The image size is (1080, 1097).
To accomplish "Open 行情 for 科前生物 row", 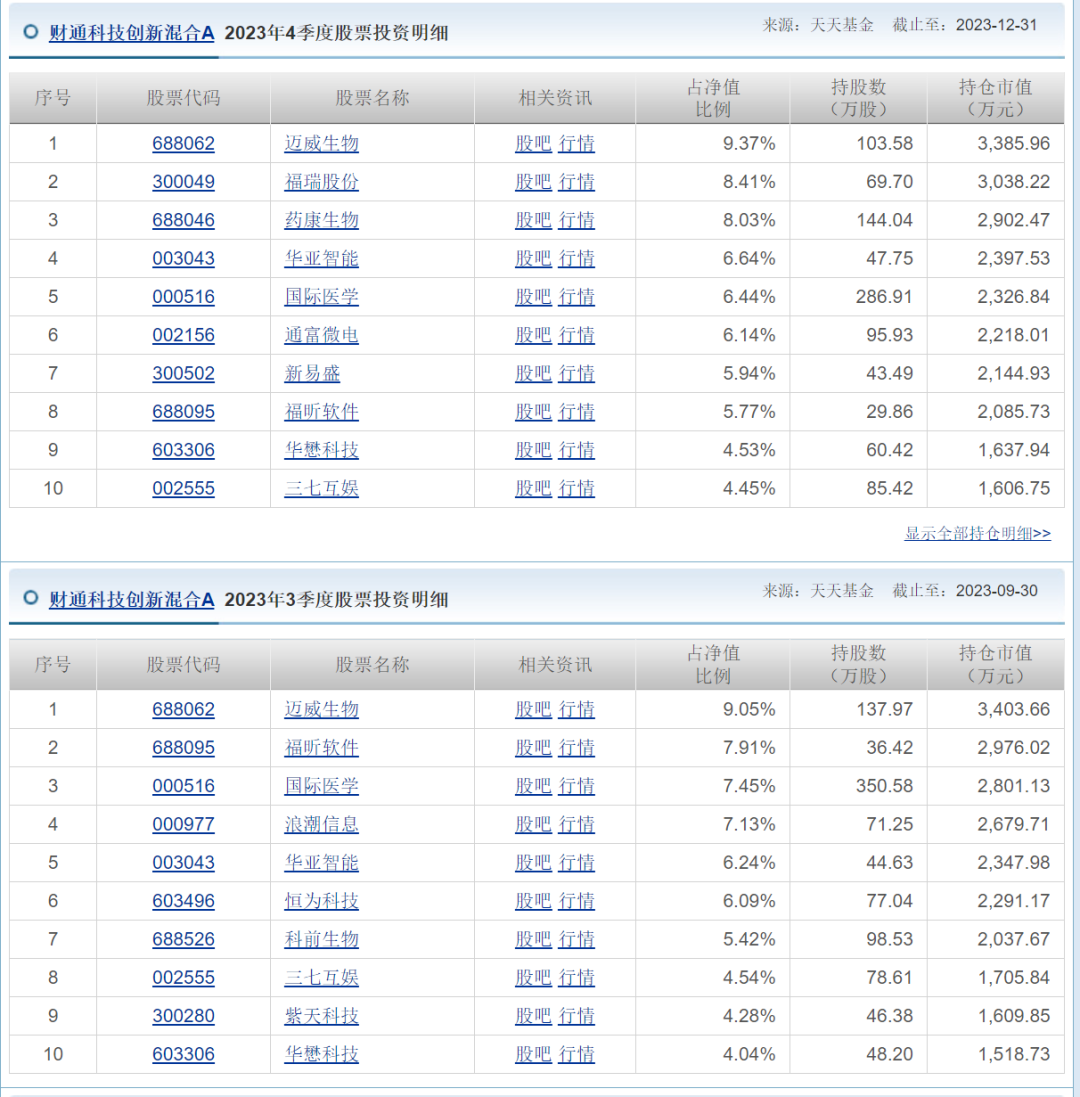I will pyautogui.click(x=576, y=940).
